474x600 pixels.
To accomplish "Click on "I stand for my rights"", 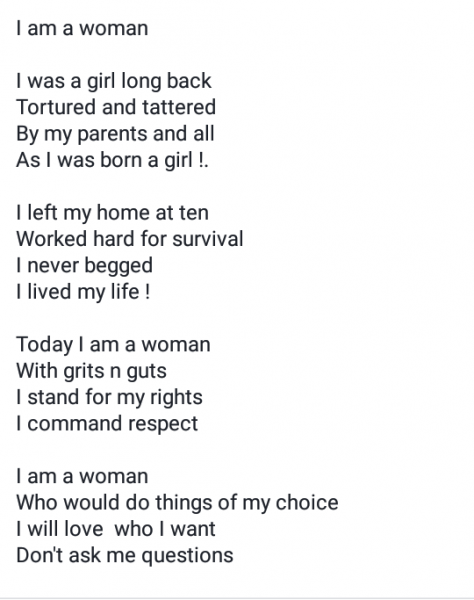I will (109, 398).
